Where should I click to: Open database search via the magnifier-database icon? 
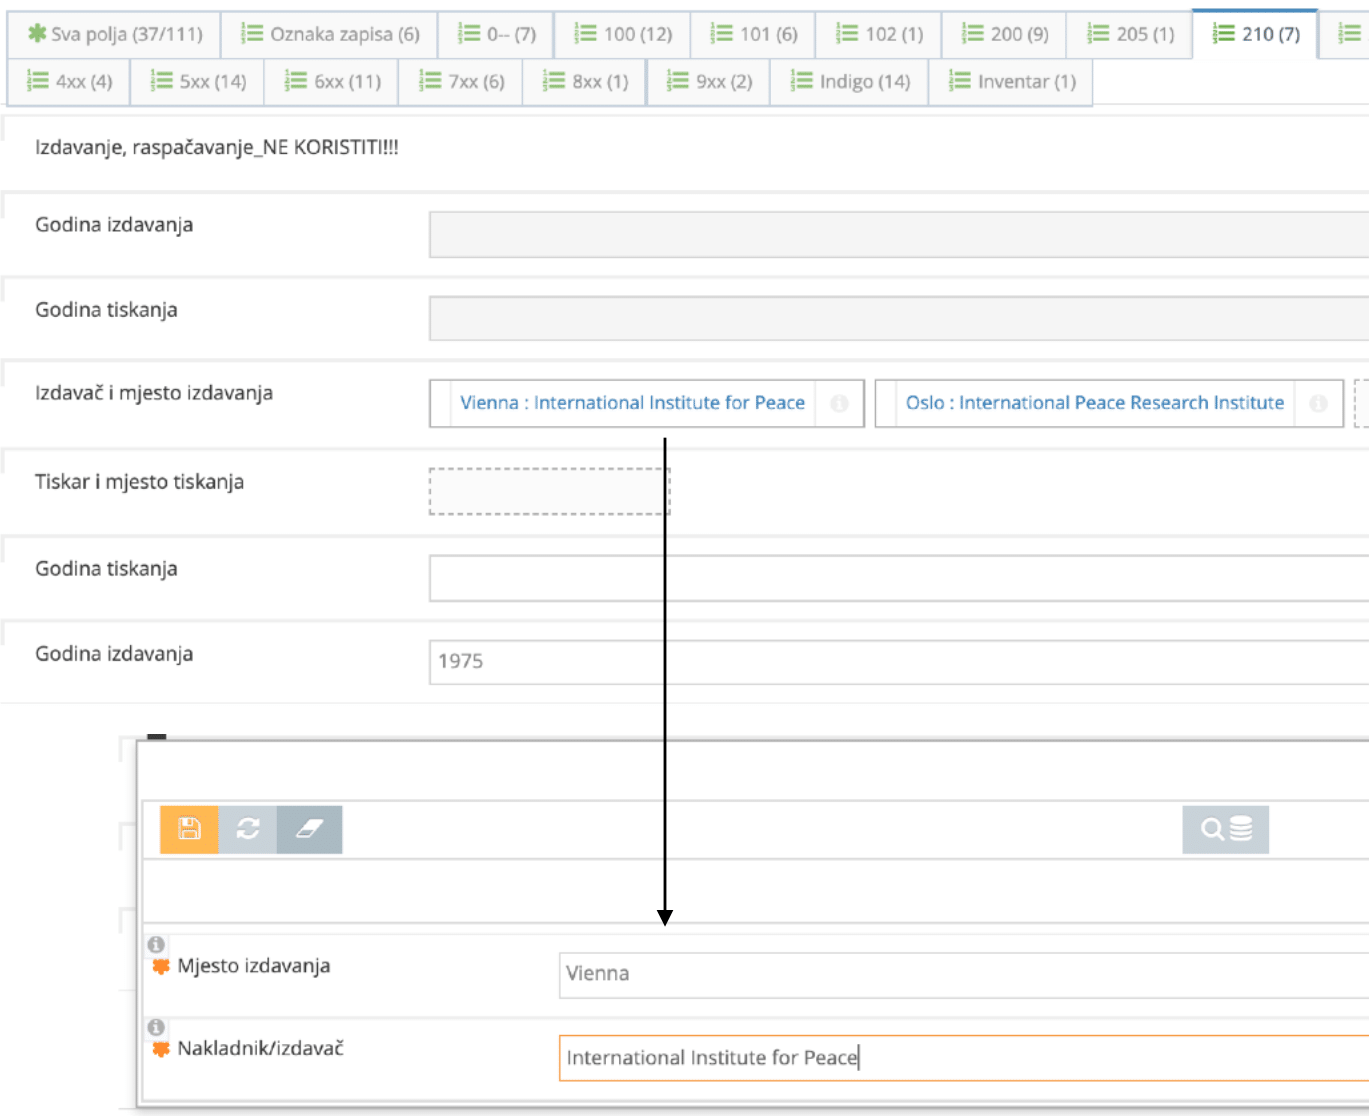[x=1224, y=829]
